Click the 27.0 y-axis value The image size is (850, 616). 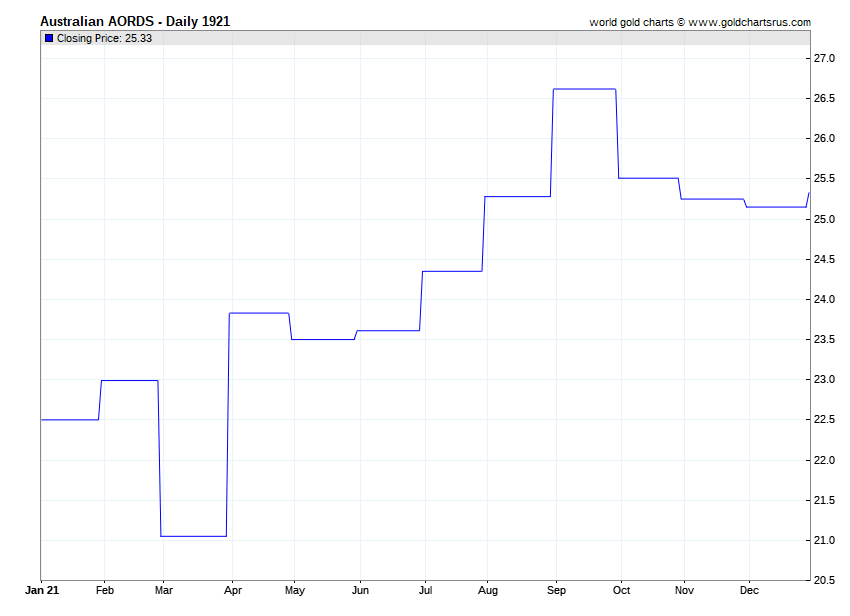[x=824, y=58]
